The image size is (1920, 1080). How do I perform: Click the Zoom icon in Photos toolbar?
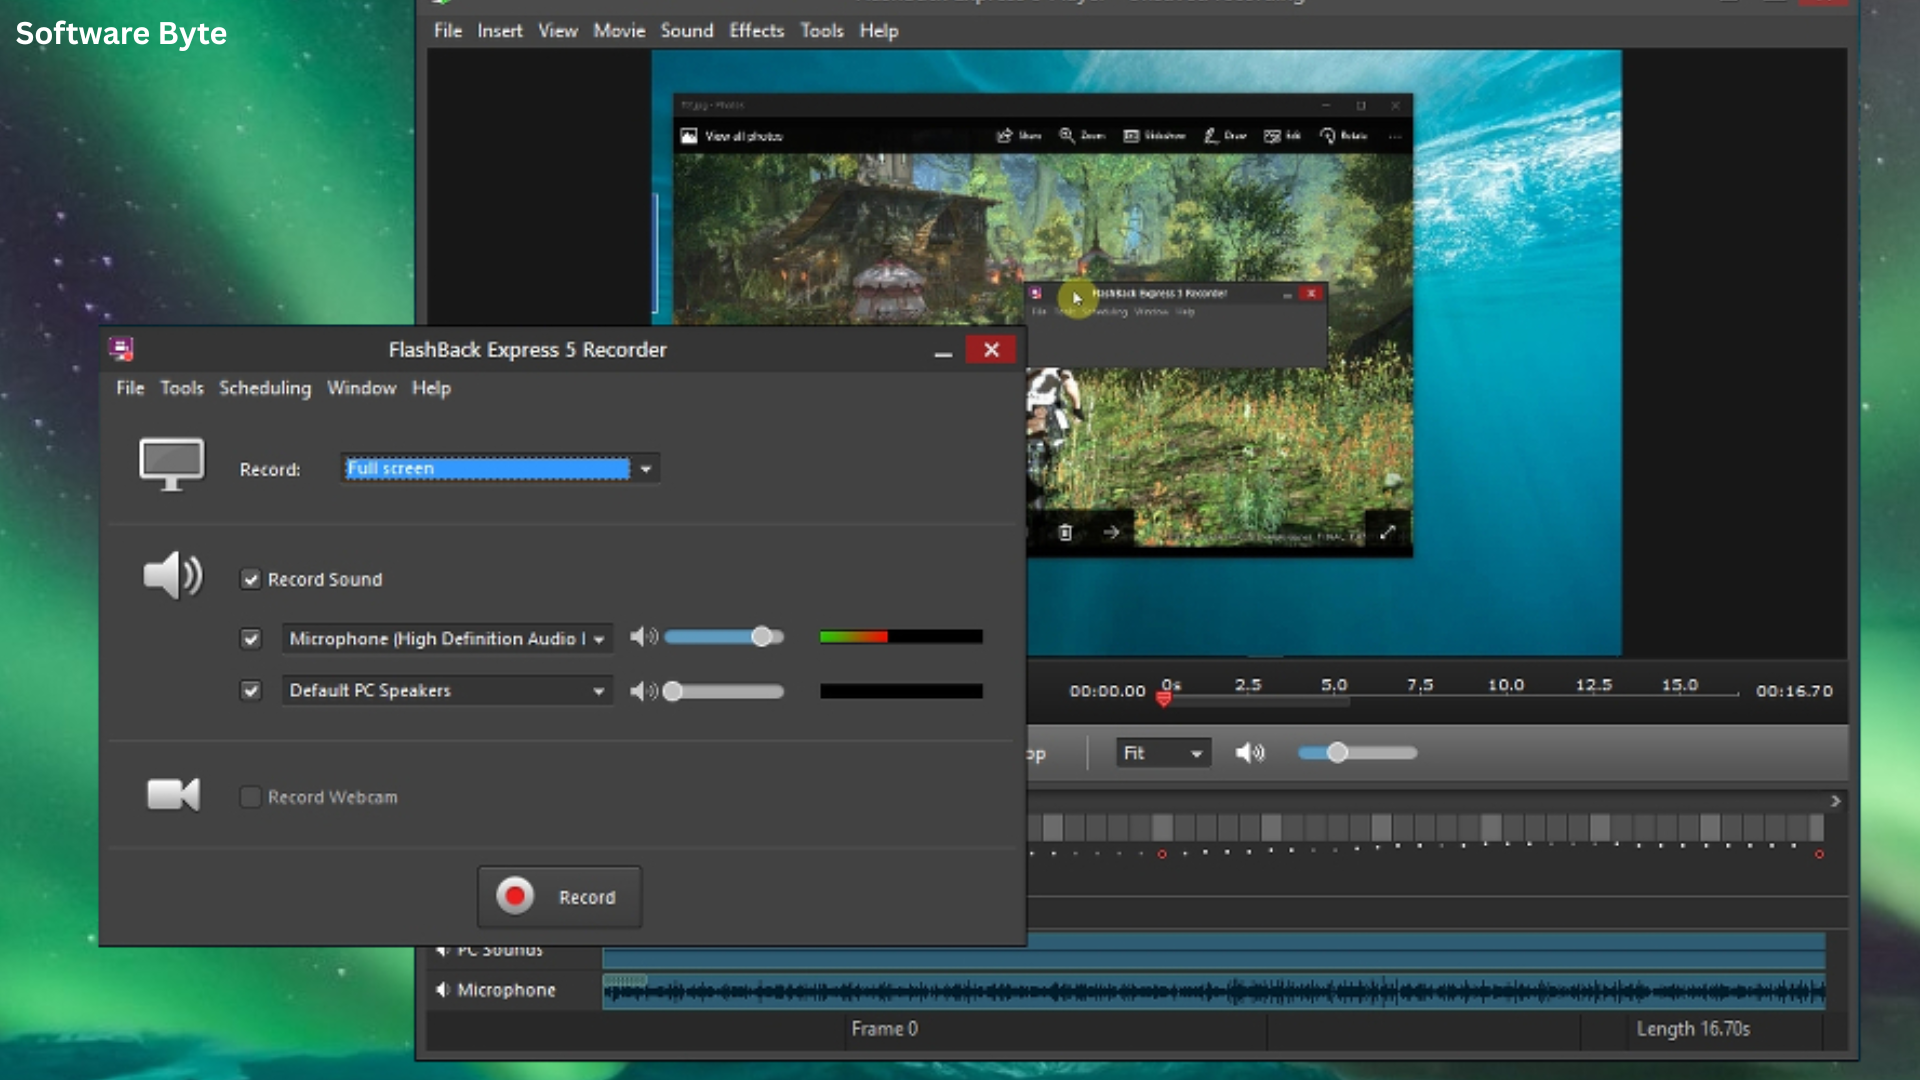pyautogui.click(x=1067, y=135)
